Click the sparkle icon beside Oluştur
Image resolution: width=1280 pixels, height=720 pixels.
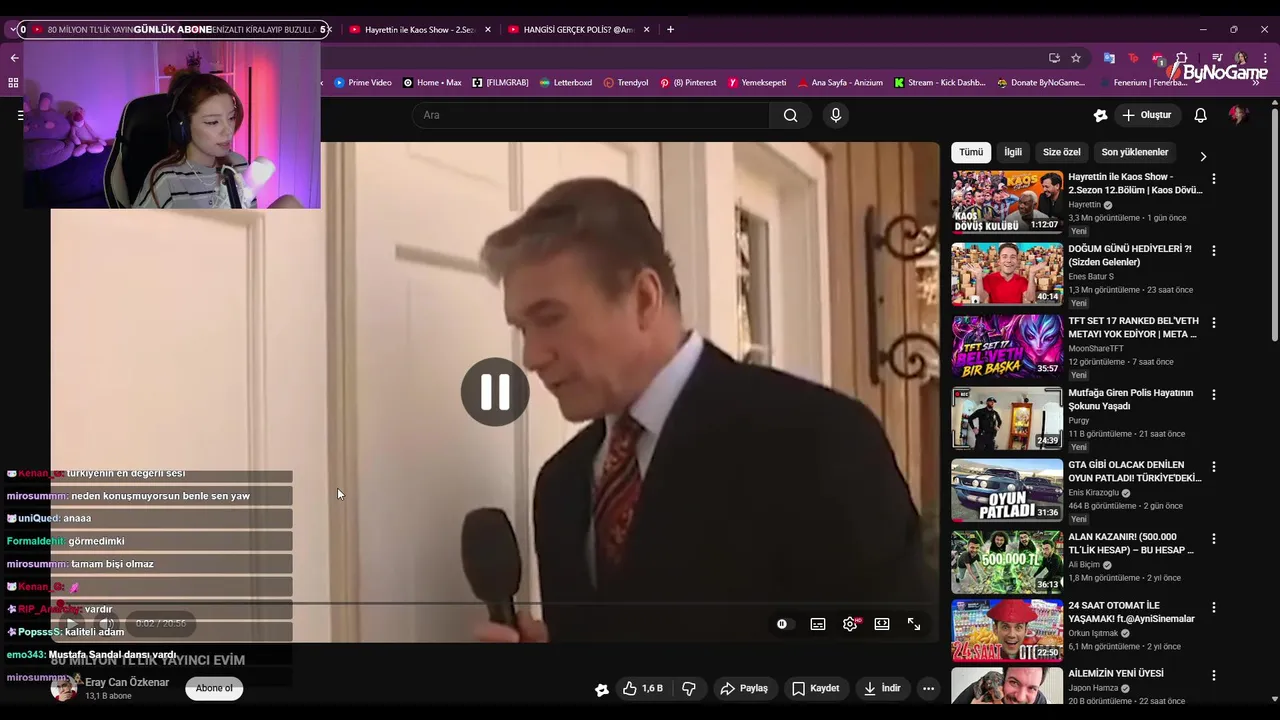click(1100, 115)
